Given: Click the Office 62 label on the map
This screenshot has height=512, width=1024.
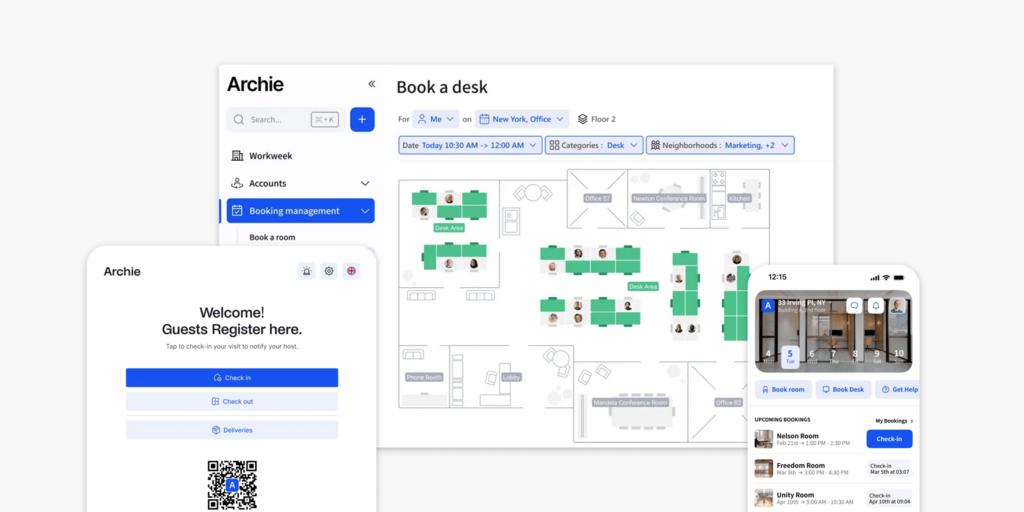Looking at the screenshot, I should (728, 403).
